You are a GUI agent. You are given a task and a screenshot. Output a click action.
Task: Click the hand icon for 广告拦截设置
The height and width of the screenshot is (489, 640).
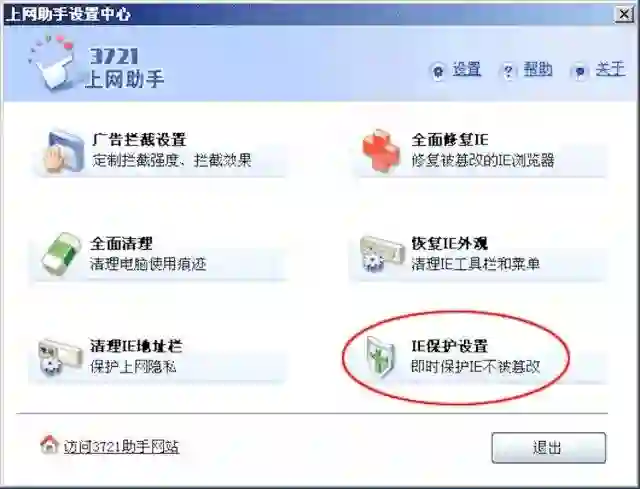tap(64, 151)
